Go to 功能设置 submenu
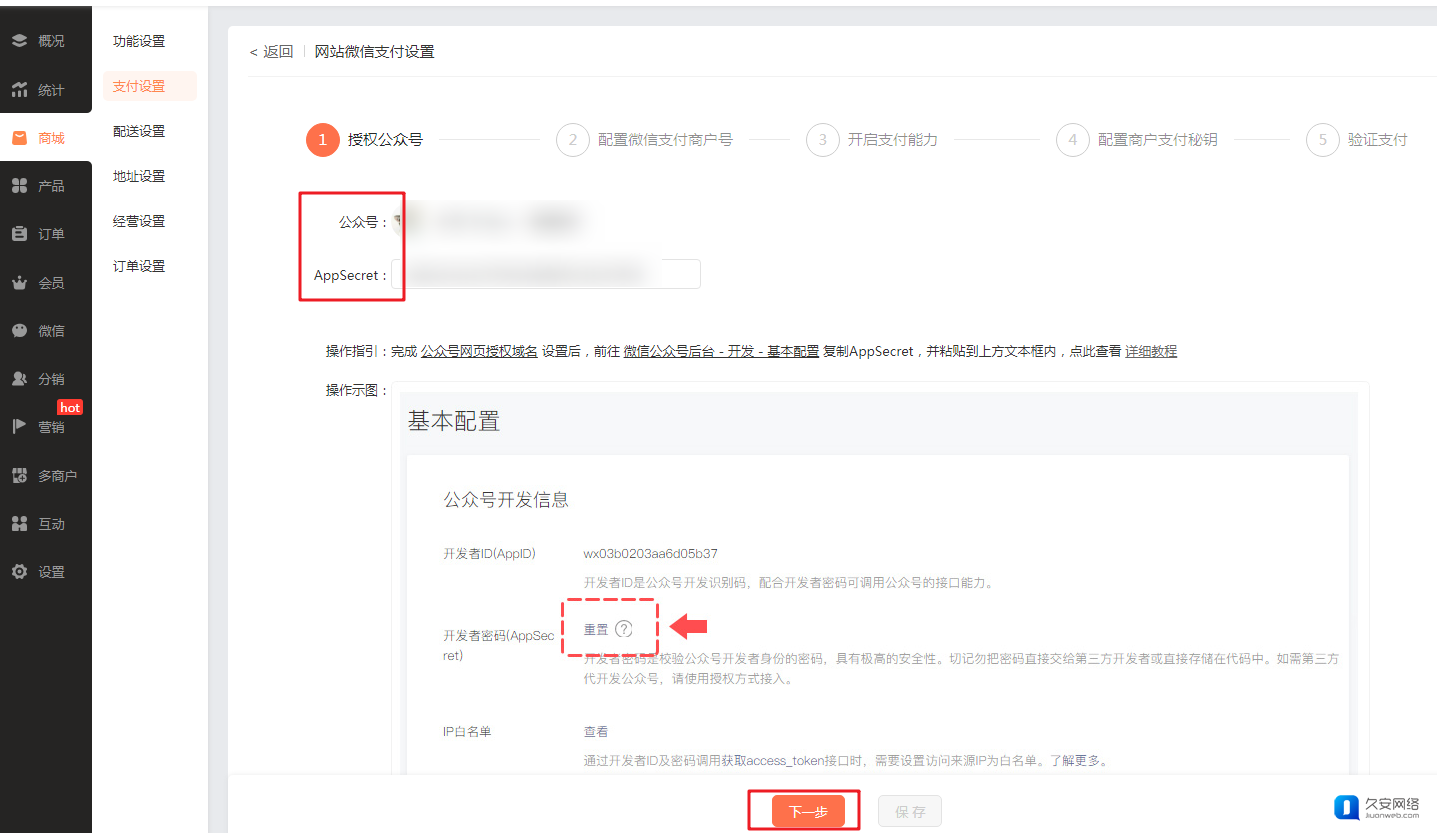Image resolution: width=1437 pixels, height=833 pixels. pos(139,41)
